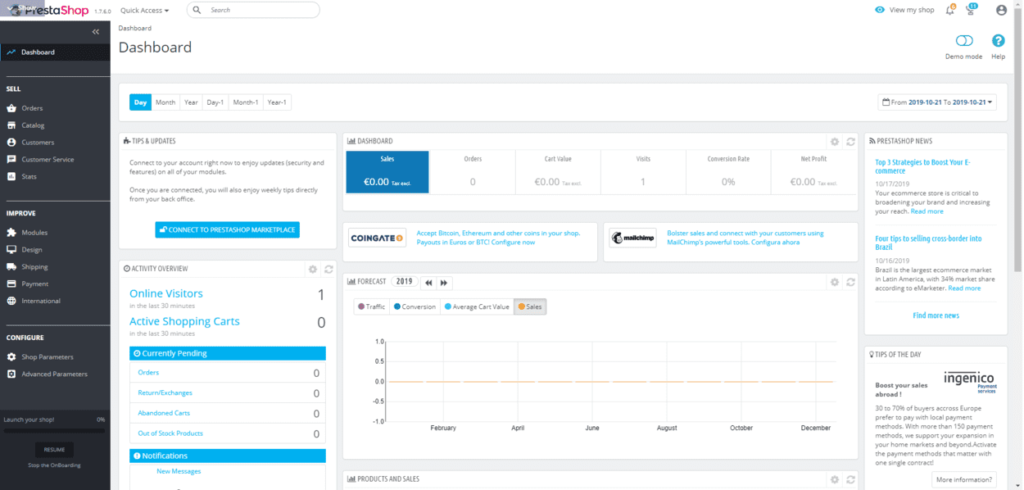Refresh the Forecast panel
The height and width of the screenshot is (490, 1024).
pyautogui.click(x=850, y=282)
